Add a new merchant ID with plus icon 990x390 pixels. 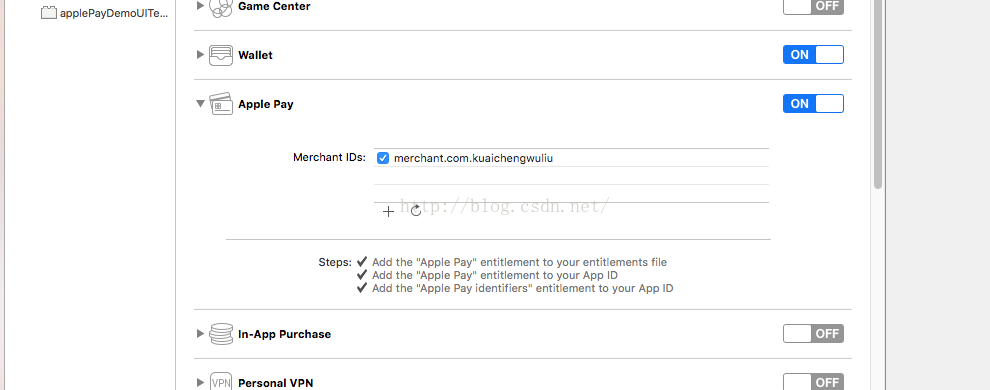[388, 211]
